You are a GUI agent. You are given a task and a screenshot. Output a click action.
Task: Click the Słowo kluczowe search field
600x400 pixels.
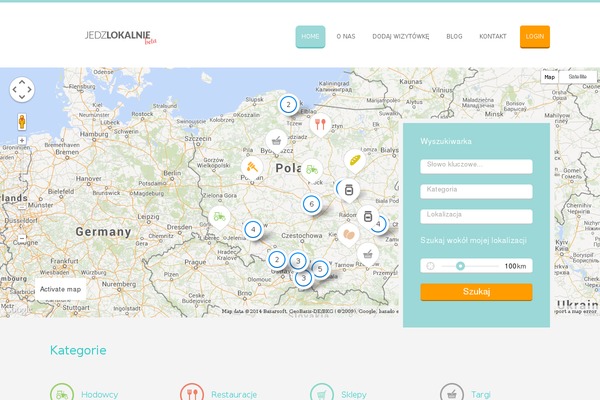click(476, 167)
